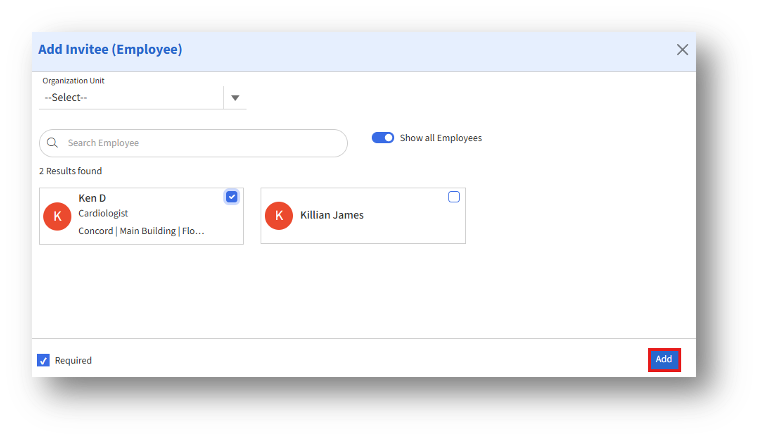Open the --Select-- combo box field
The height and width of the screenshot is (440, 758).
point(130,98)
